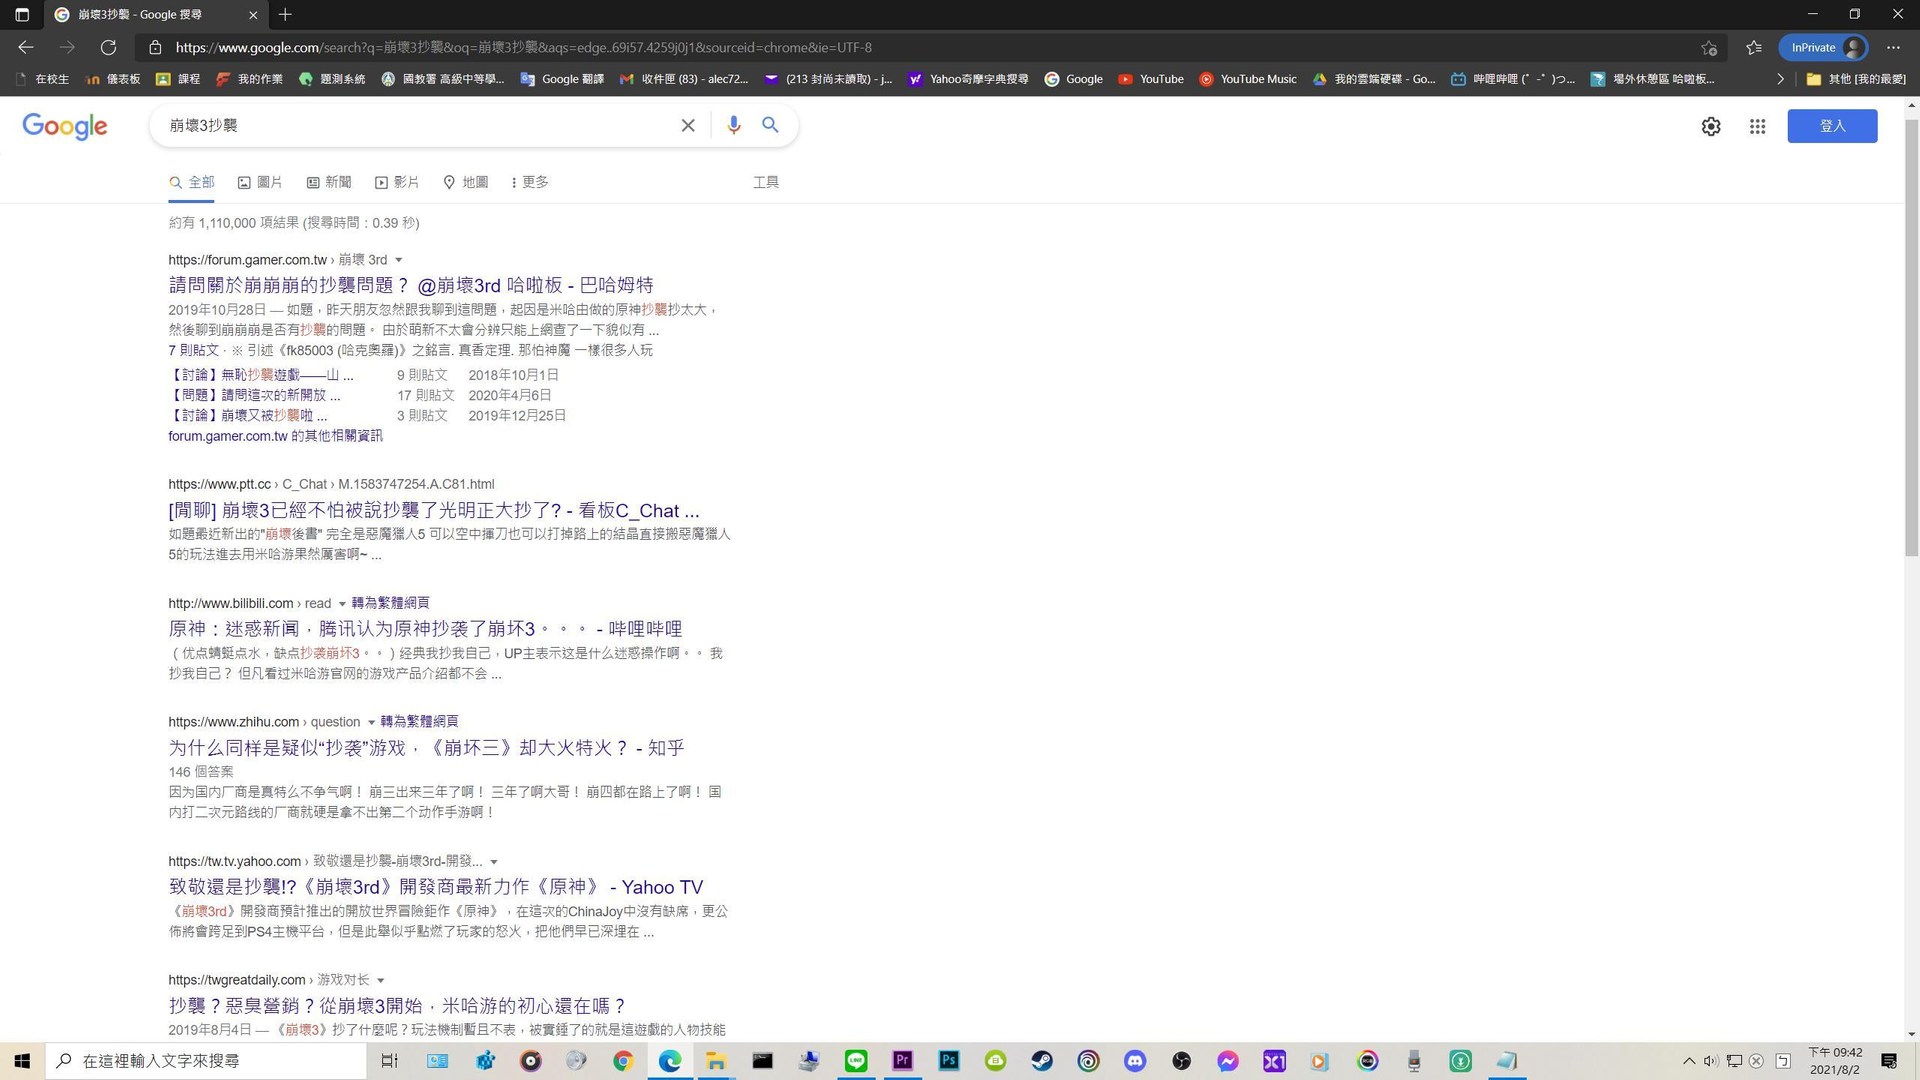Click 轉為繁體網頁 for the zhihu result

coord(419,722)
